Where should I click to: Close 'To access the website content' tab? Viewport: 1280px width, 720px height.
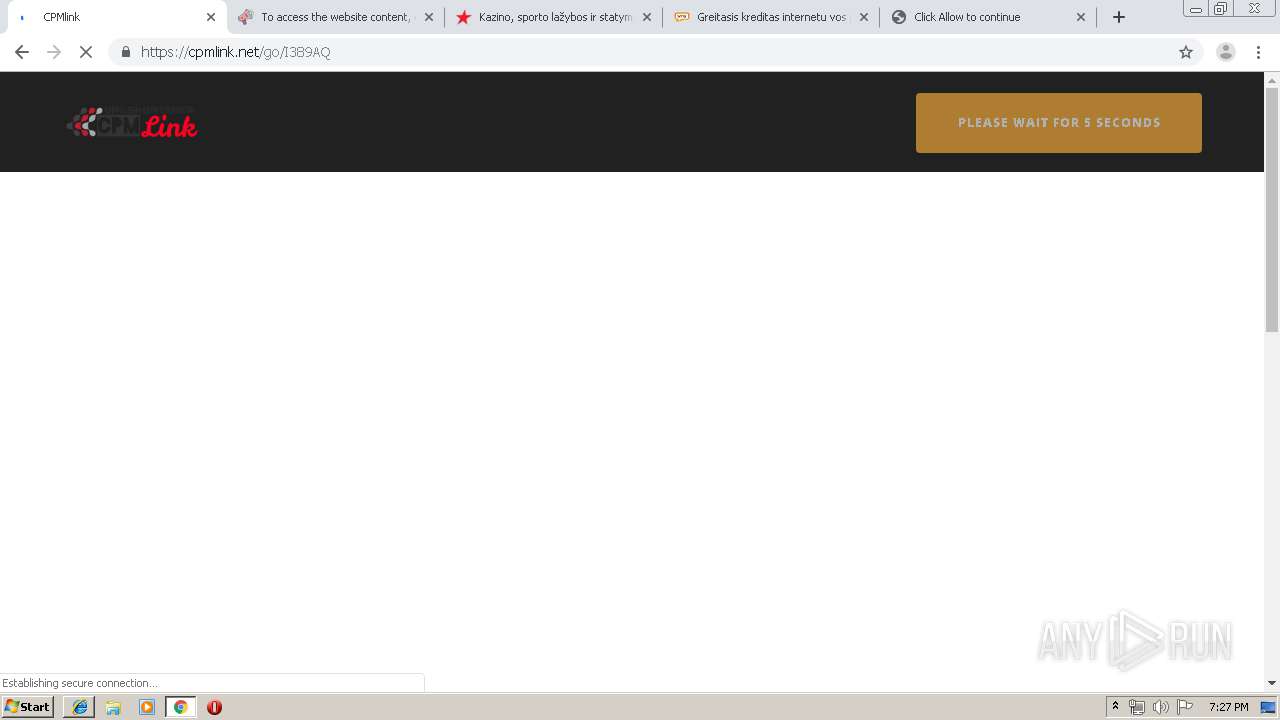click(429, 17)
